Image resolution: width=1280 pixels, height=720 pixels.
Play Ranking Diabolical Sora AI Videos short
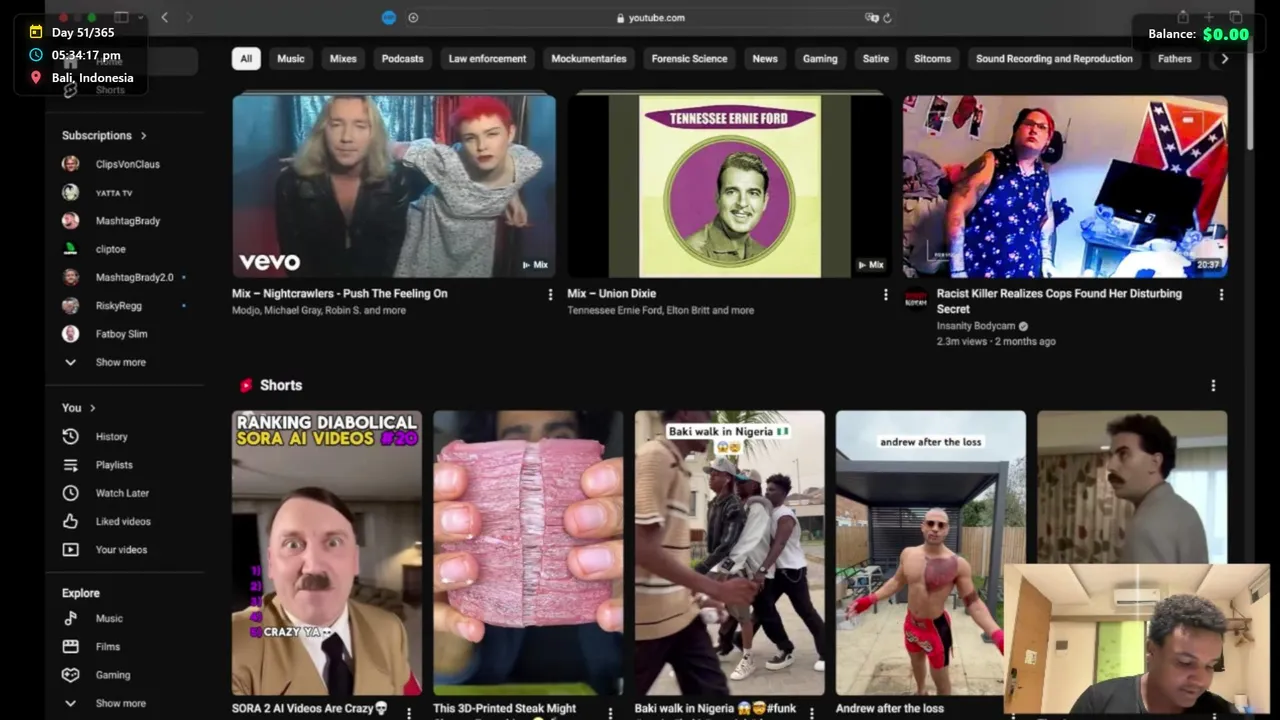327,552
